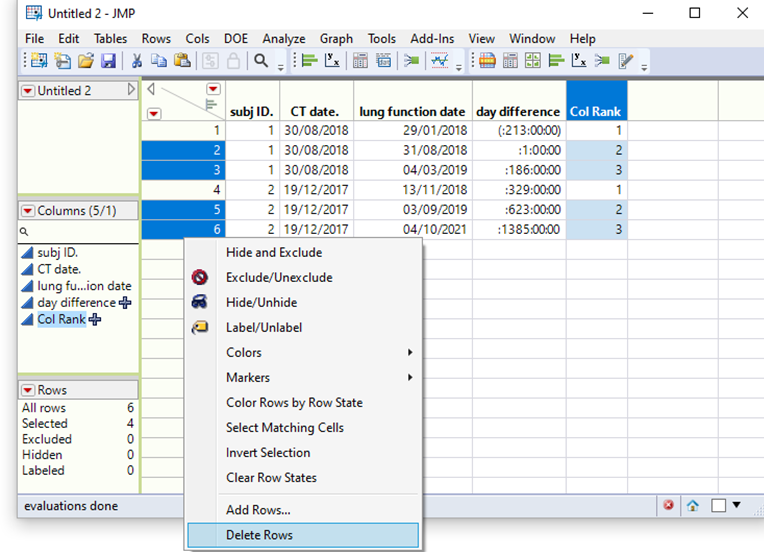
Task: Select Clear Row States
Action: 303,477
